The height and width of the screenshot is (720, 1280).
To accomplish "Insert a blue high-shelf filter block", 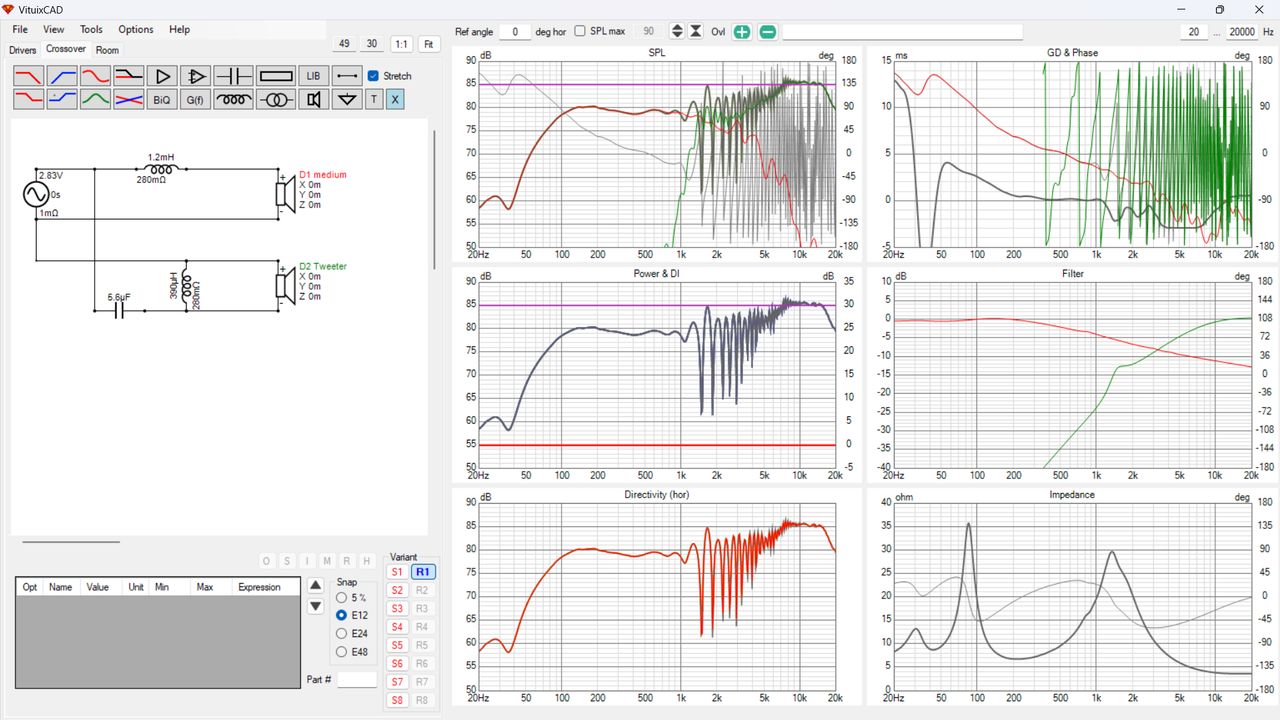I will (x=62, y=99).
